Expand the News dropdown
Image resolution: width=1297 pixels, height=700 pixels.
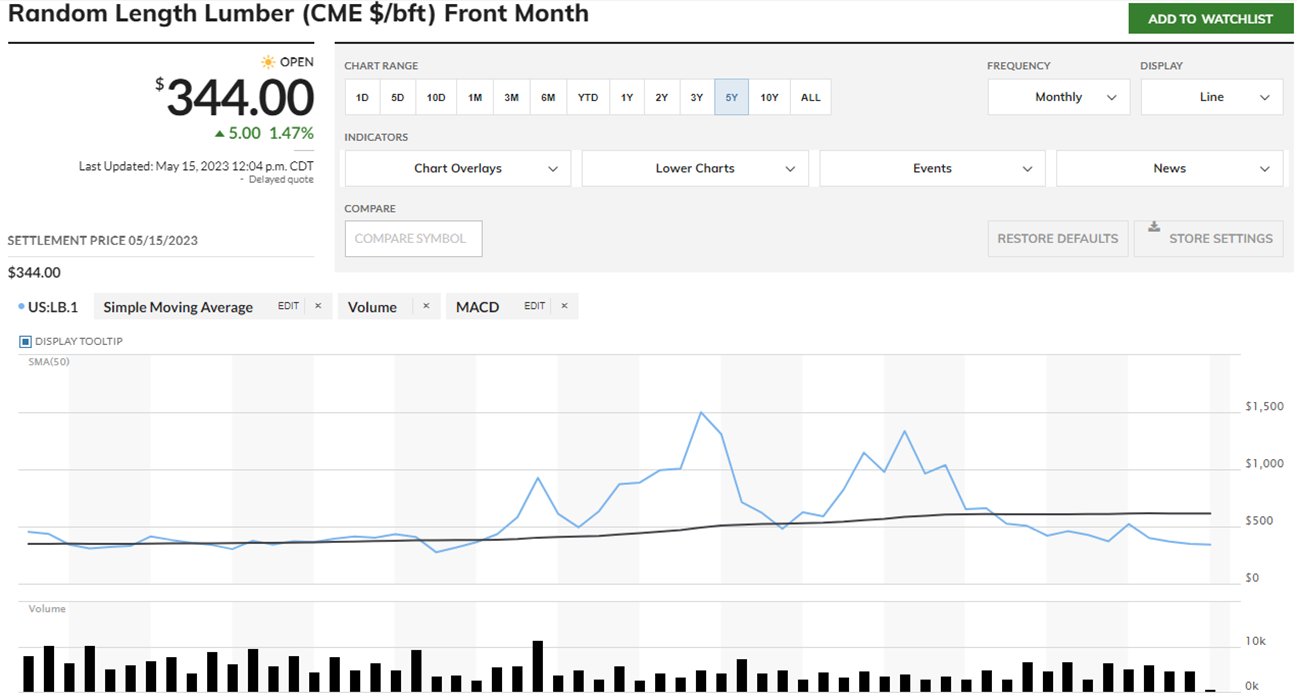1169,168
